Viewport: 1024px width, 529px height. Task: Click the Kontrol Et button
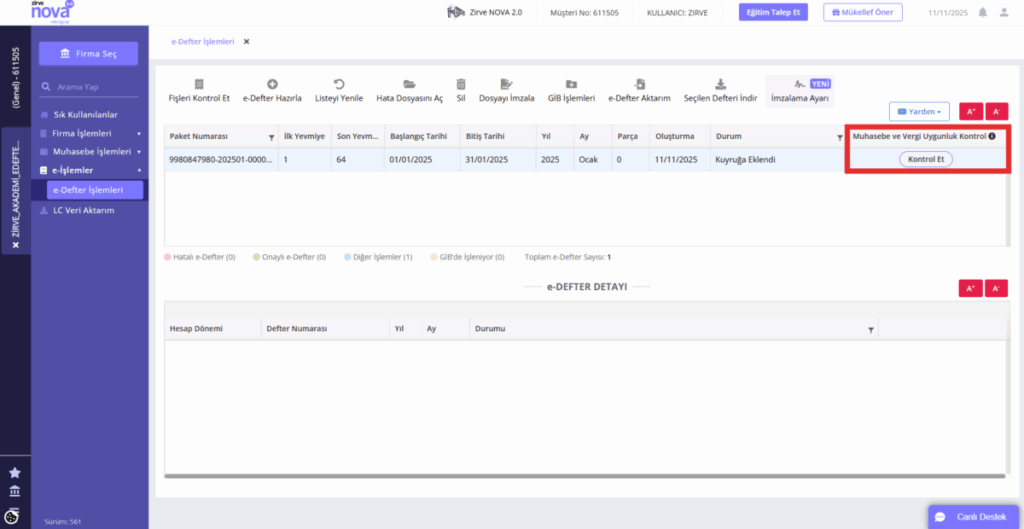[926, 159]
